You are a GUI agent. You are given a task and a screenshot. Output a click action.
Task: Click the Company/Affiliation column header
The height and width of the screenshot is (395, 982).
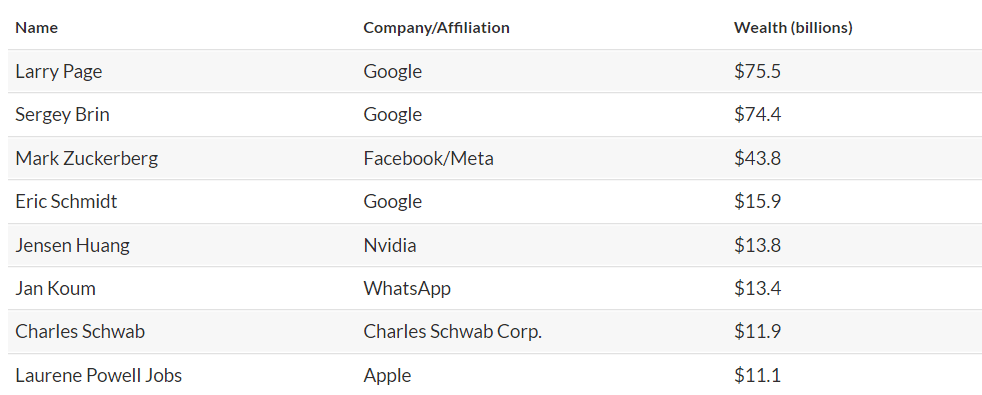click(437, 28)
